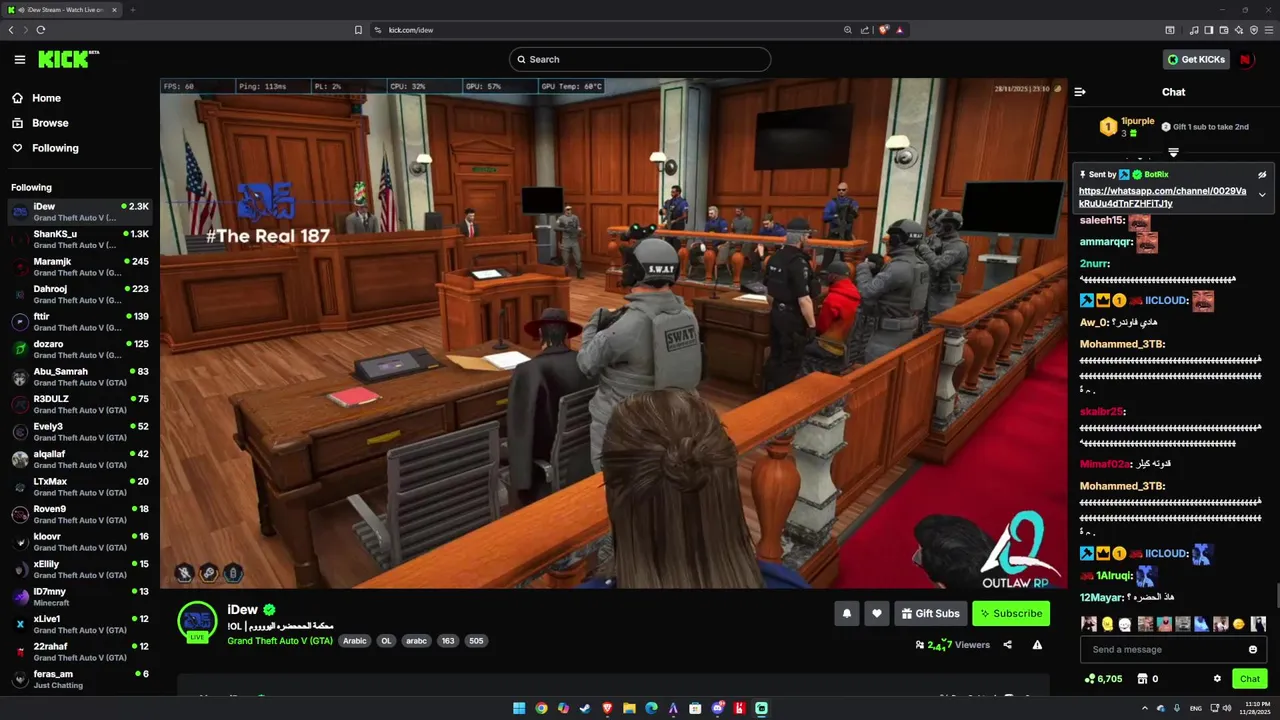
Task: Click the iDew streamer avatar
Action: tap(197, 621)
